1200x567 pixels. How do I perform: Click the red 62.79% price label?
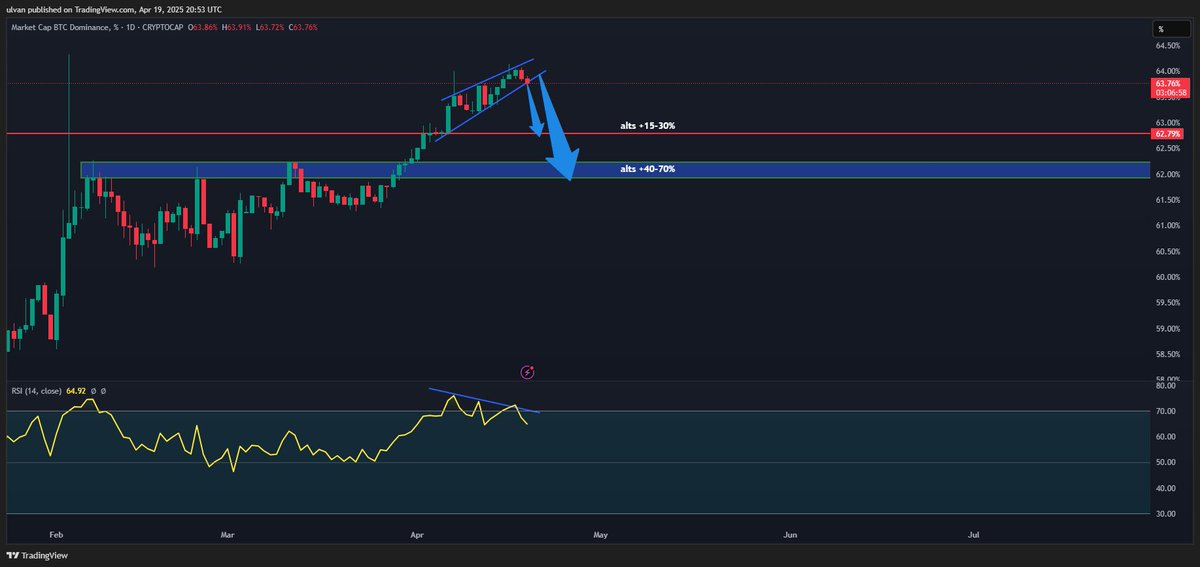(x=1166, y=133)
